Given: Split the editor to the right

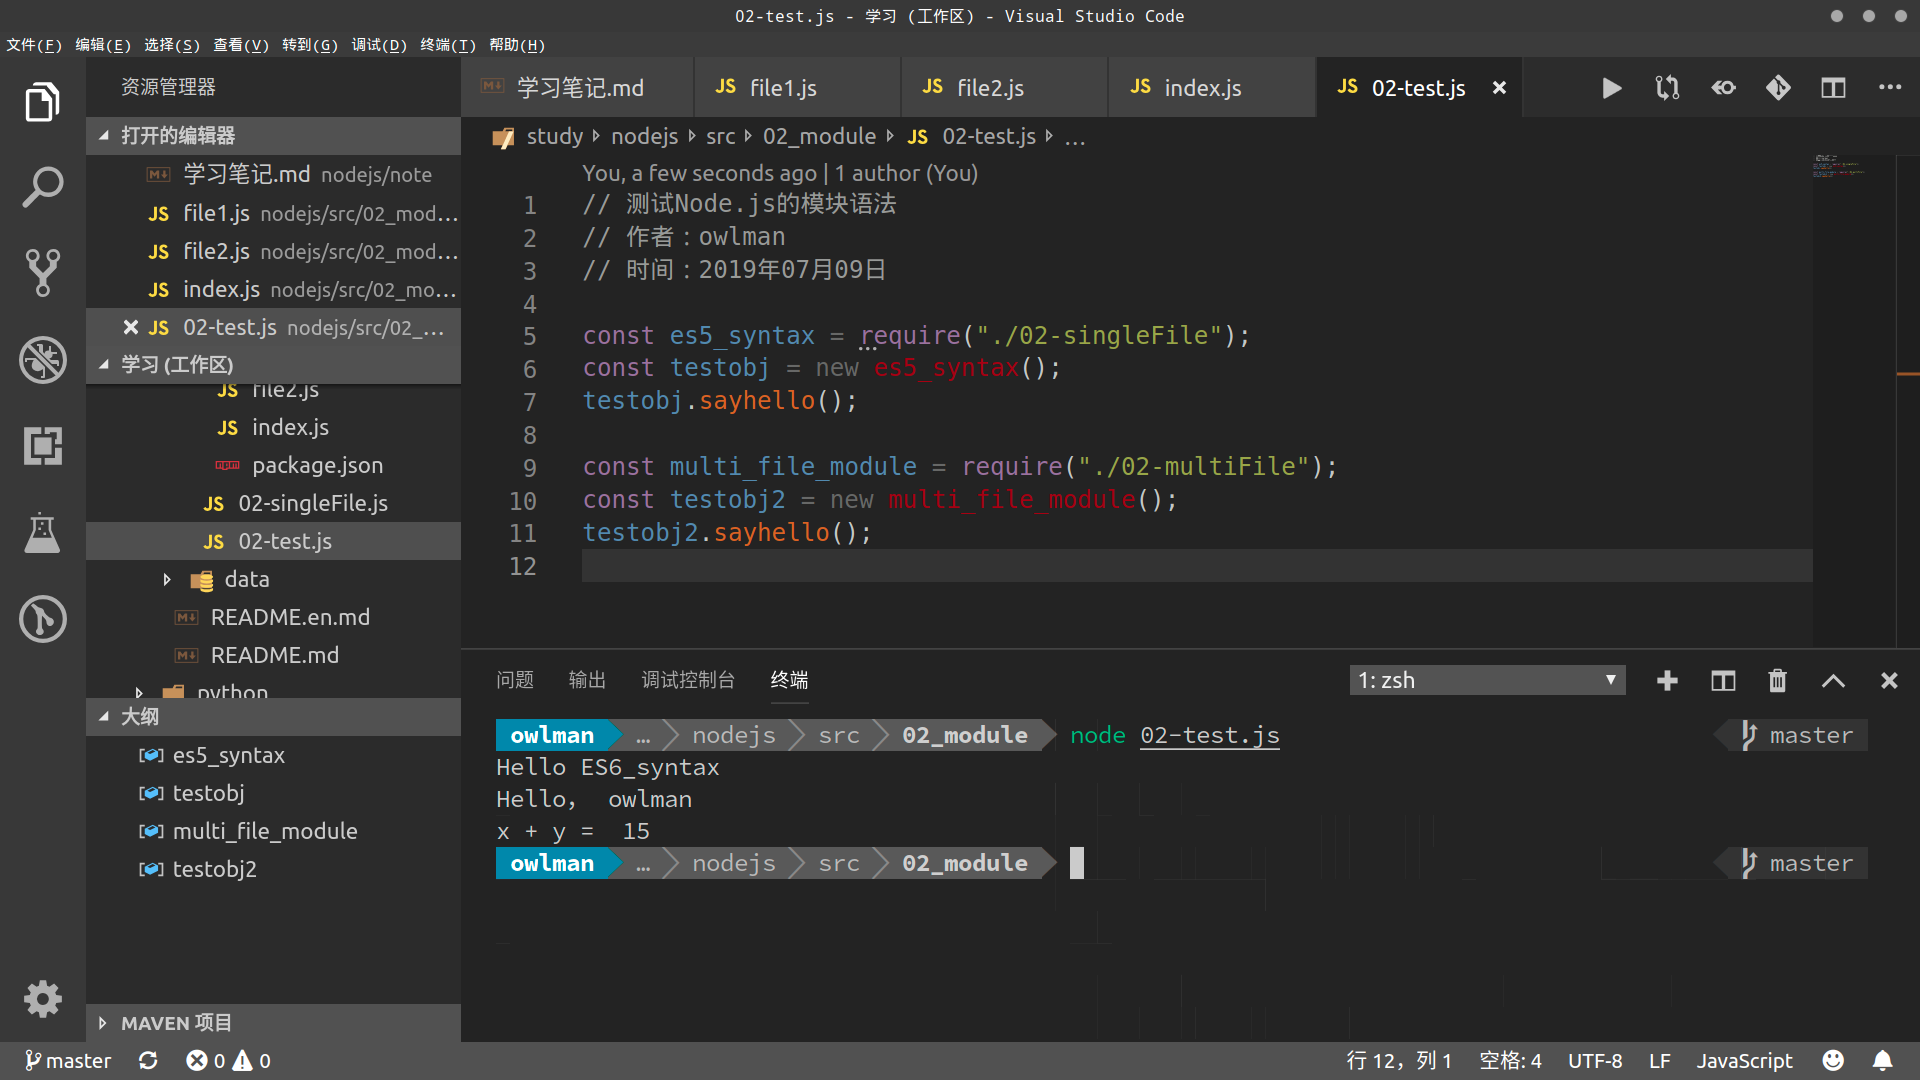Looking at the screenshot, I should [x=1833, y=88].
